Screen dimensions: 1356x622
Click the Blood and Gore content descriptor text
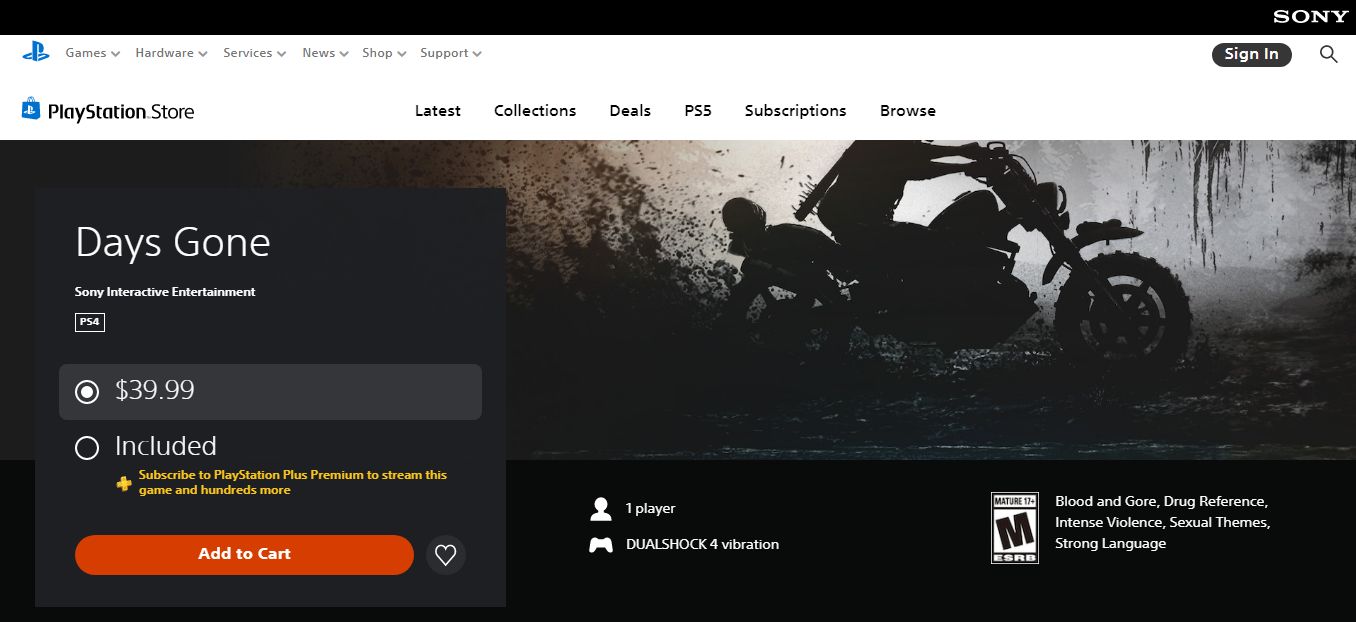click(x=1162, y=522)
